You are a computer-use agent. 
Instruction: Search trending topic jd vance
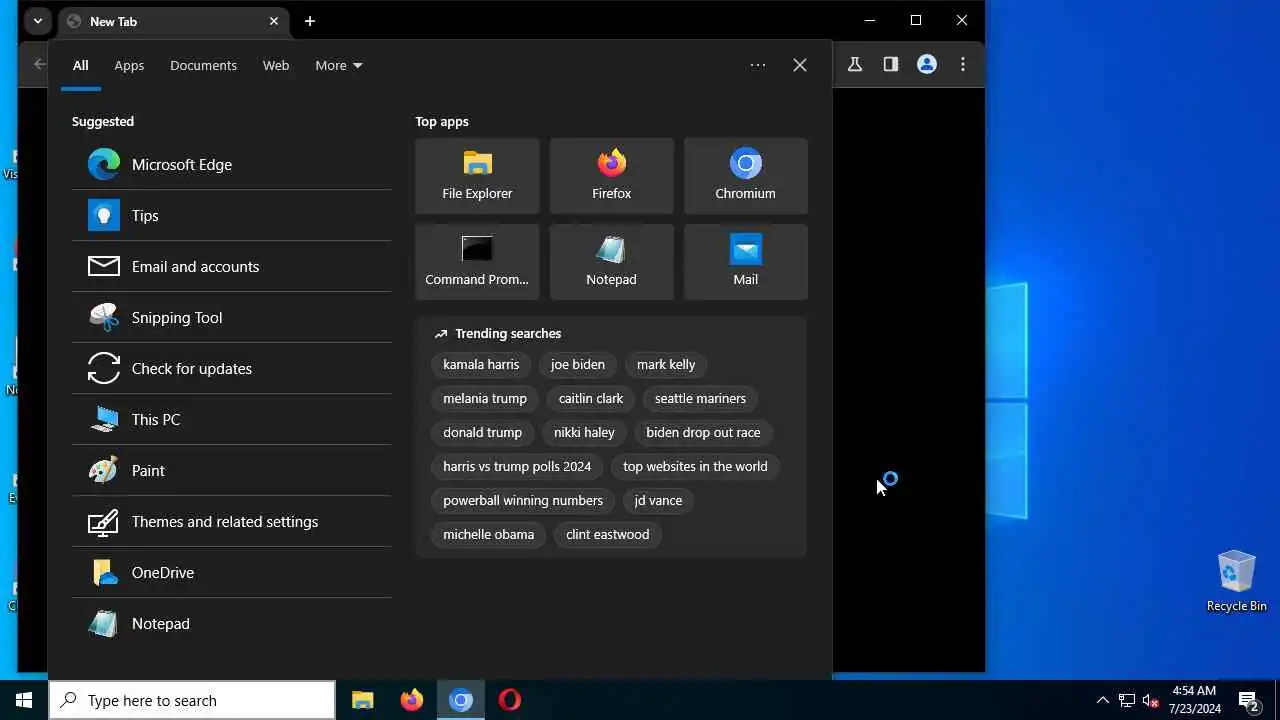(658, 500)
